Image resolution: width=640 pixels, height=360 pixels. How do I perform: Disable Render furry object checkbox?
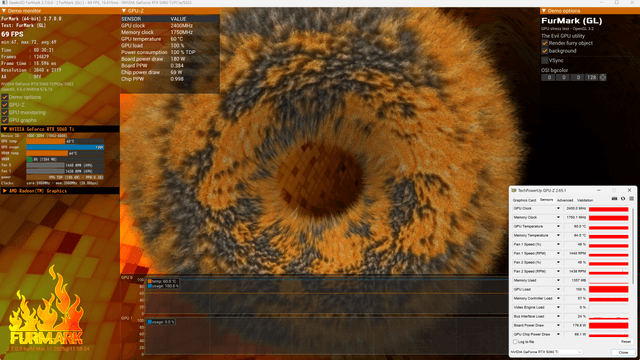544,43
